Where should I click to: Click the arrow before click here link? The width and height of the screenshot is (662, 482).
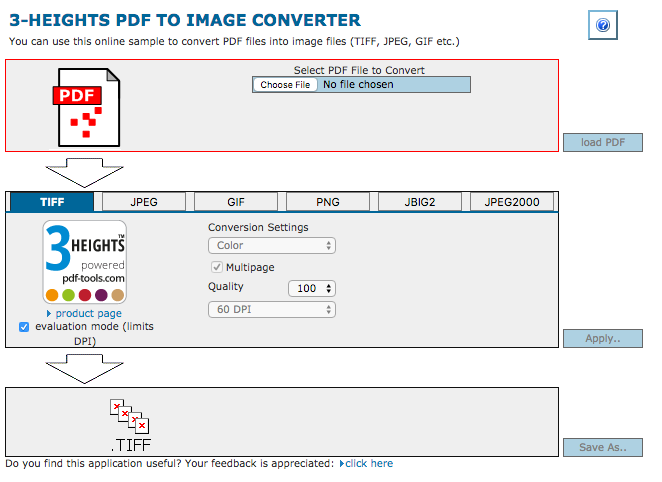tap(342, 463)
